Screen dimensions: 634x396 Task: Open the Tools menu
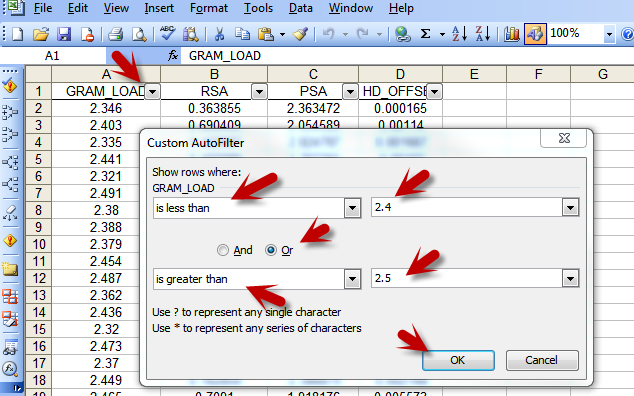point(258,8)
